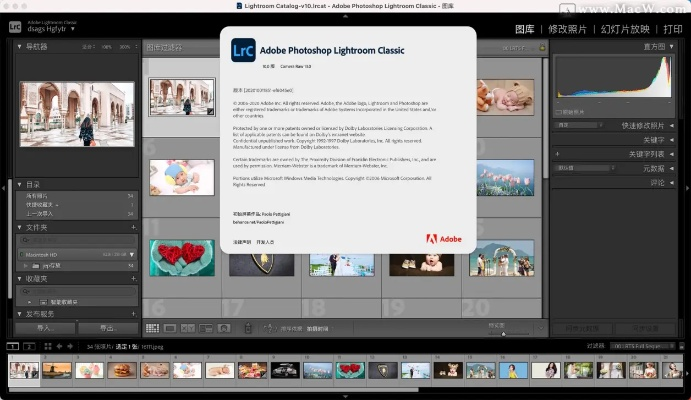Switch to the Slideshow module
The image size is (691, 400).
pos(617,29)
